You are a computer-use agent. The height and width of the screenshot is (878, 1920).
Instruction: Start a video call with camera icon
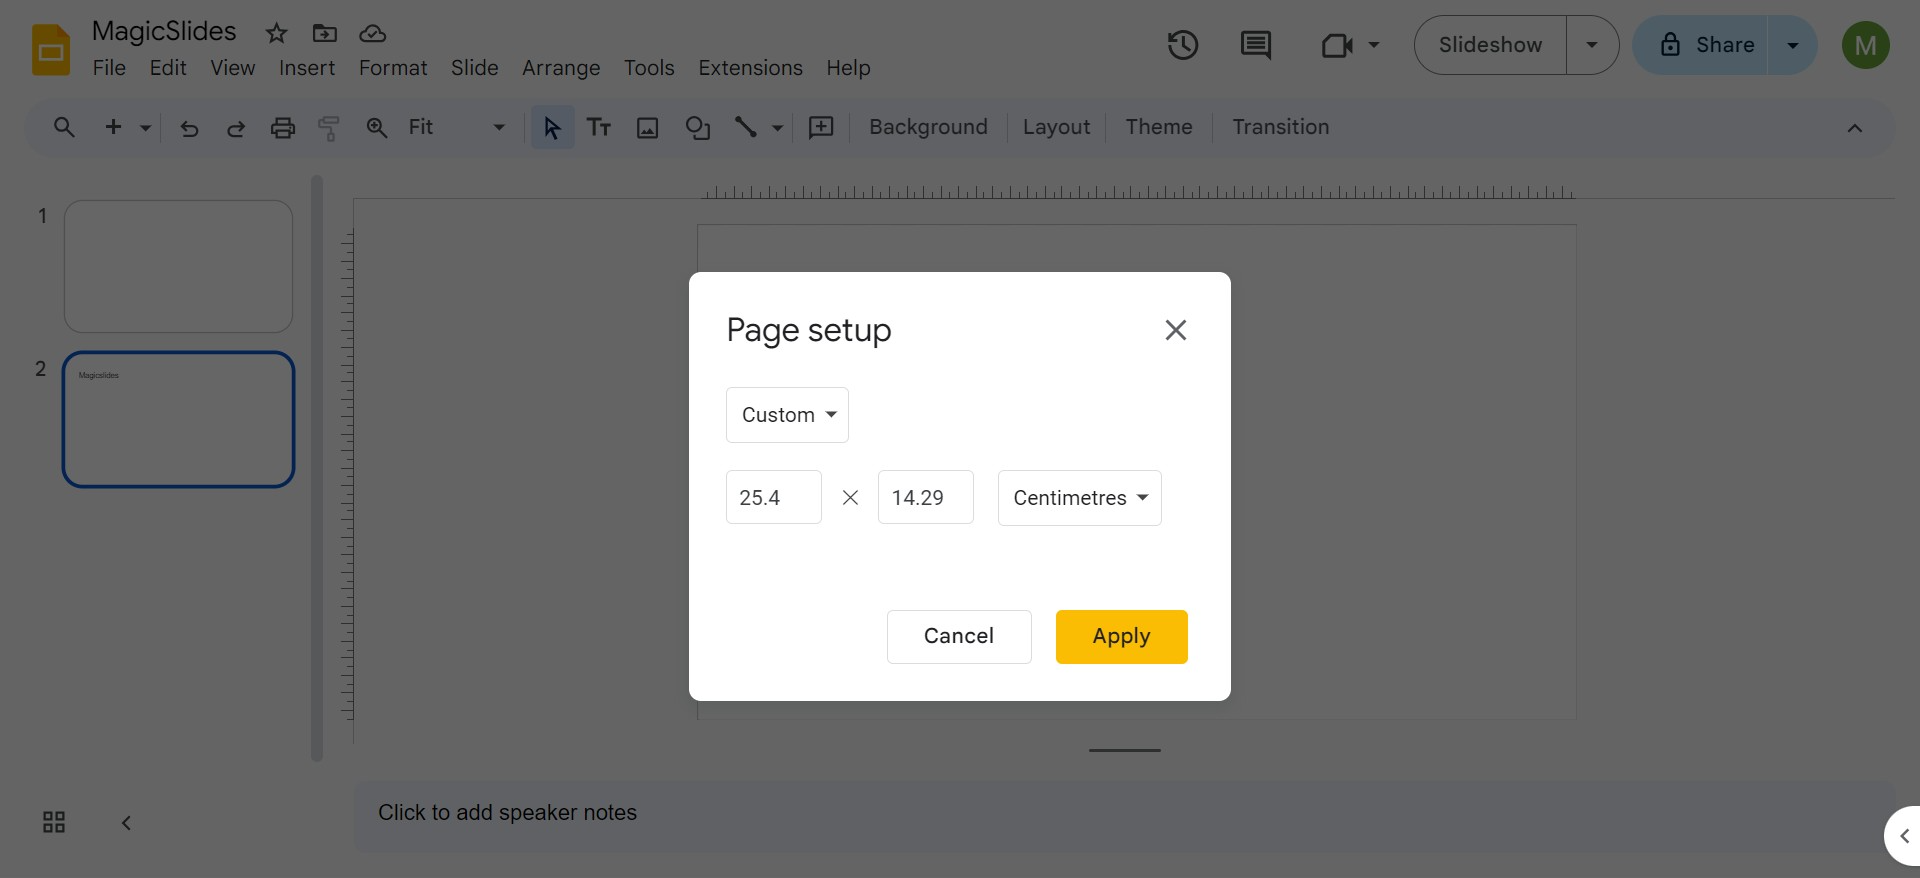[1336, 45]
